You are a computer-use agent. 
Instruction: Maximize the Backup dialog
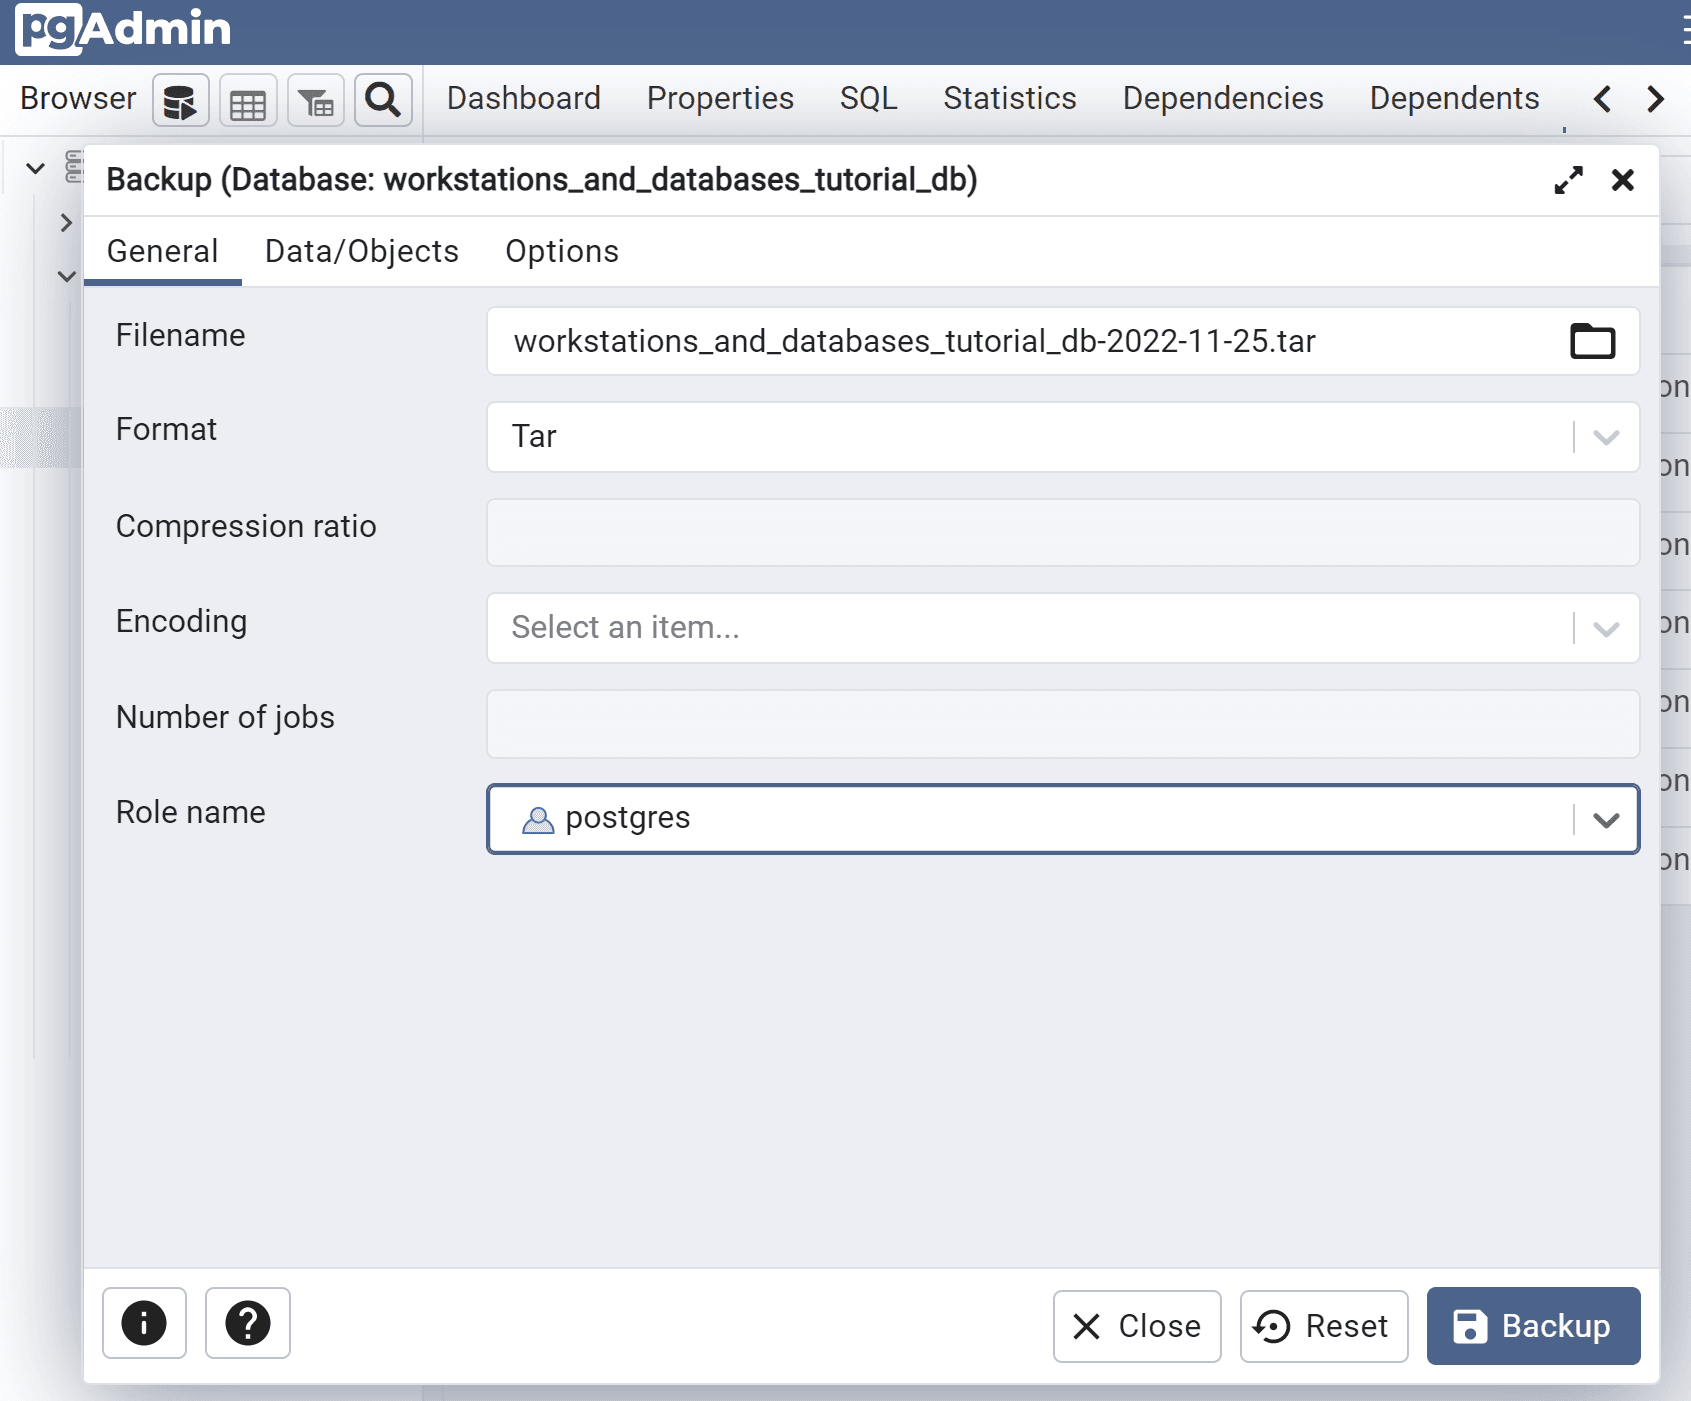[x=1569, y=180]
